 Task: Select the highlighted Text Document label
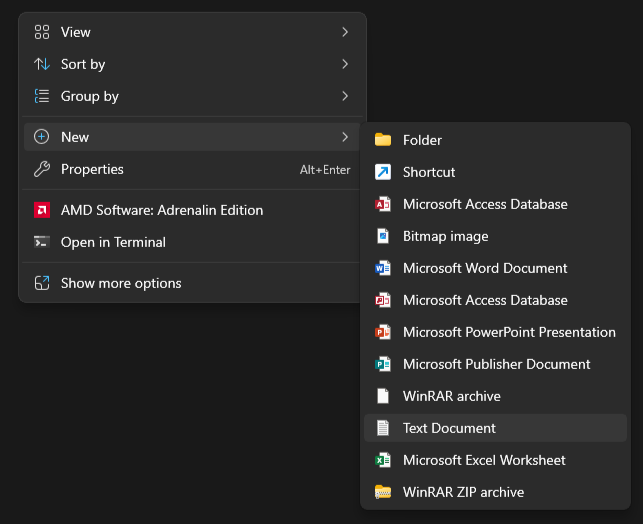pyautogui.click(x=449, y=428)
